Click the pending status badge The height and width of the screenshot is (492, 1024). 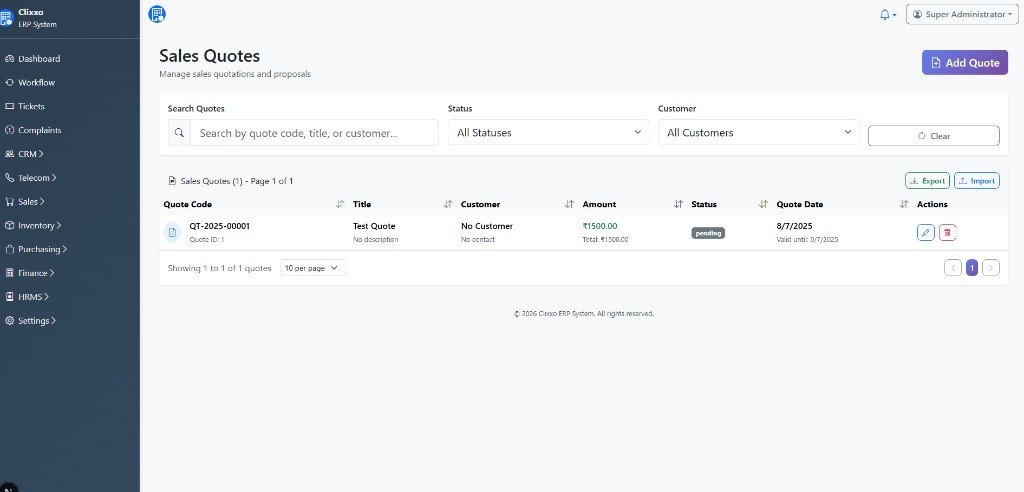[708, 233]
